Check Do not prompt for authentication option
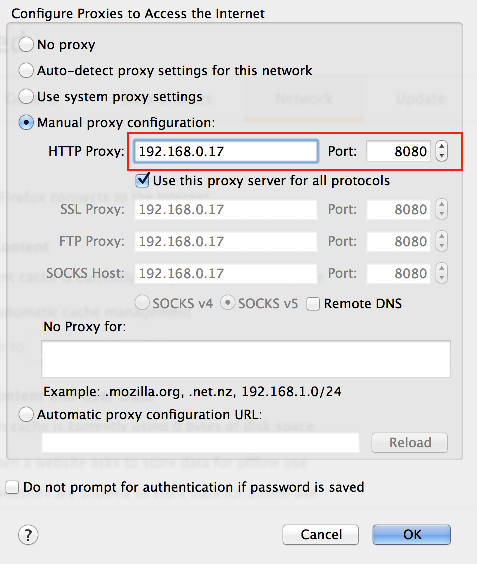477x564 pixels. 12,487
